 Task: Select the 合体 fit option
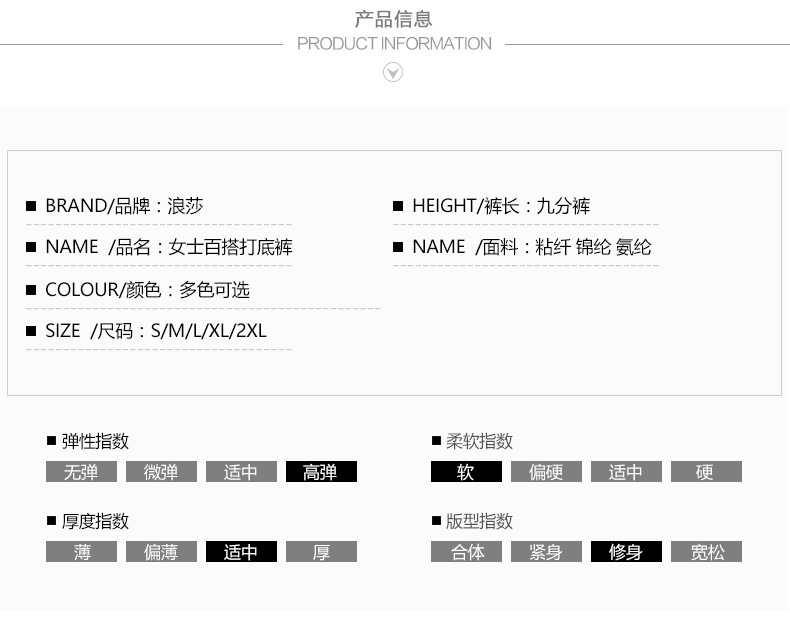click(x=466, y=552)
